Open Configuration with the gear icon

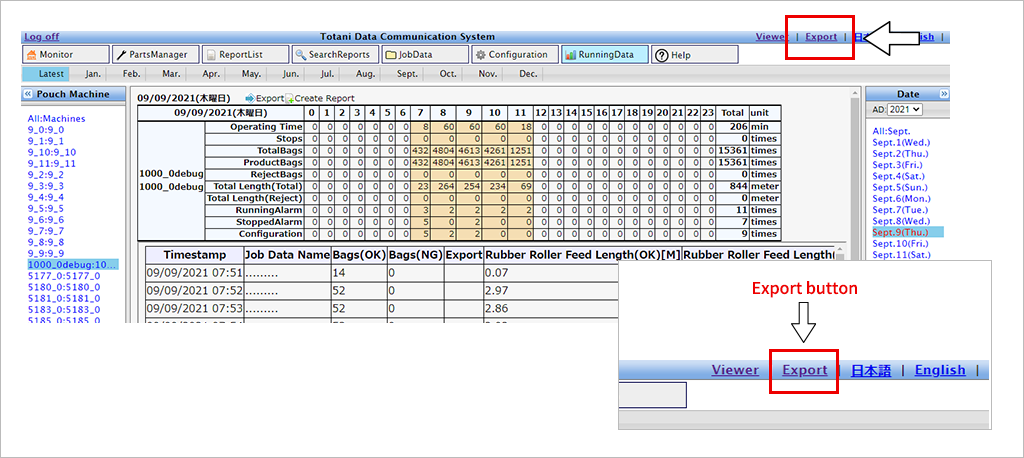pos(512,55)
